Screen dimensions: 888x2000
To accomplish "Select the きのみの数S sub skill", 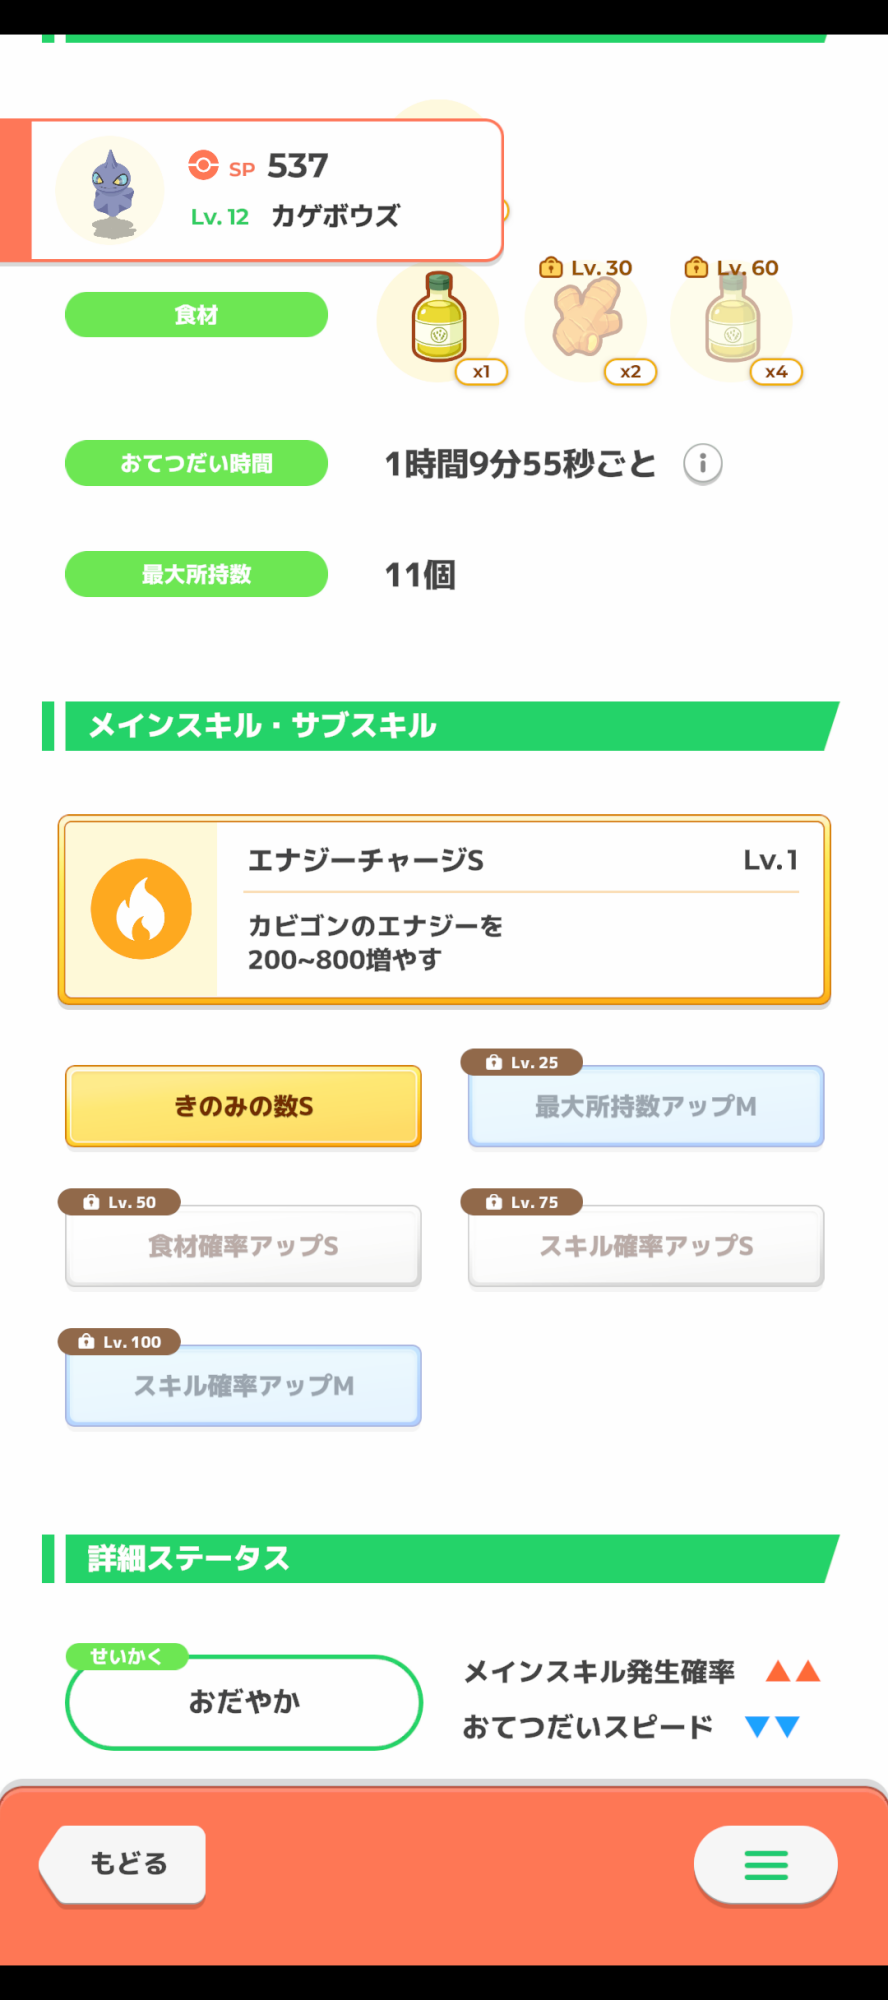I will click(243, 1106).
